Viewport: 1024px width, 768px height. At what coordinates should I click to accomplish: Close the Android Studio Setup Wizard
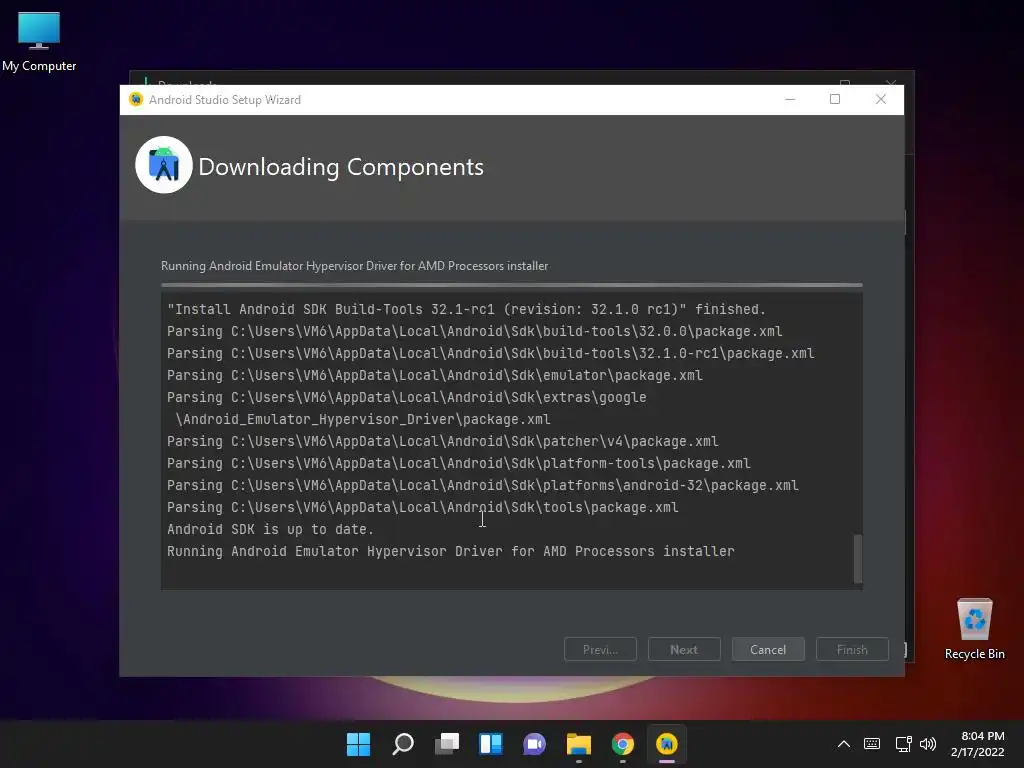tap(881, 99)
